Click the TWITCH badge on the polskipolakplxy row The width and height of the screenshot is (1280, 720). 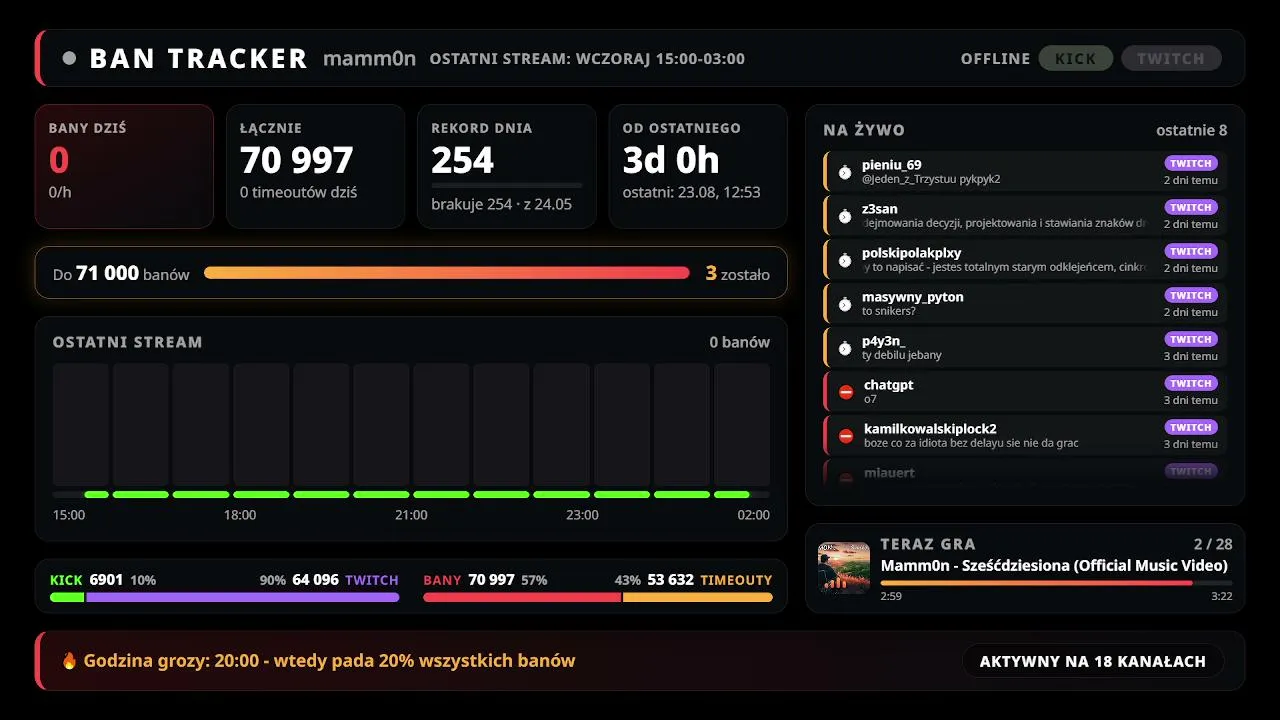pos(1191,251)
